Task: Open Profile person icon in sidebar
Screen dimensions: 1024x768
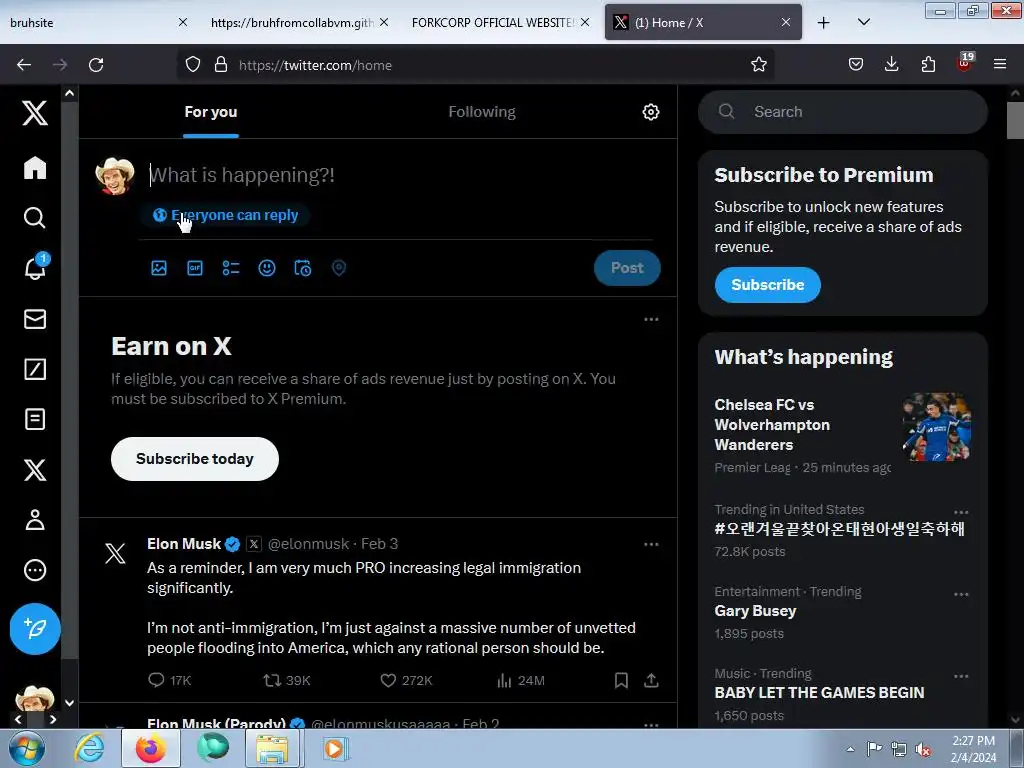Action: 35,520
